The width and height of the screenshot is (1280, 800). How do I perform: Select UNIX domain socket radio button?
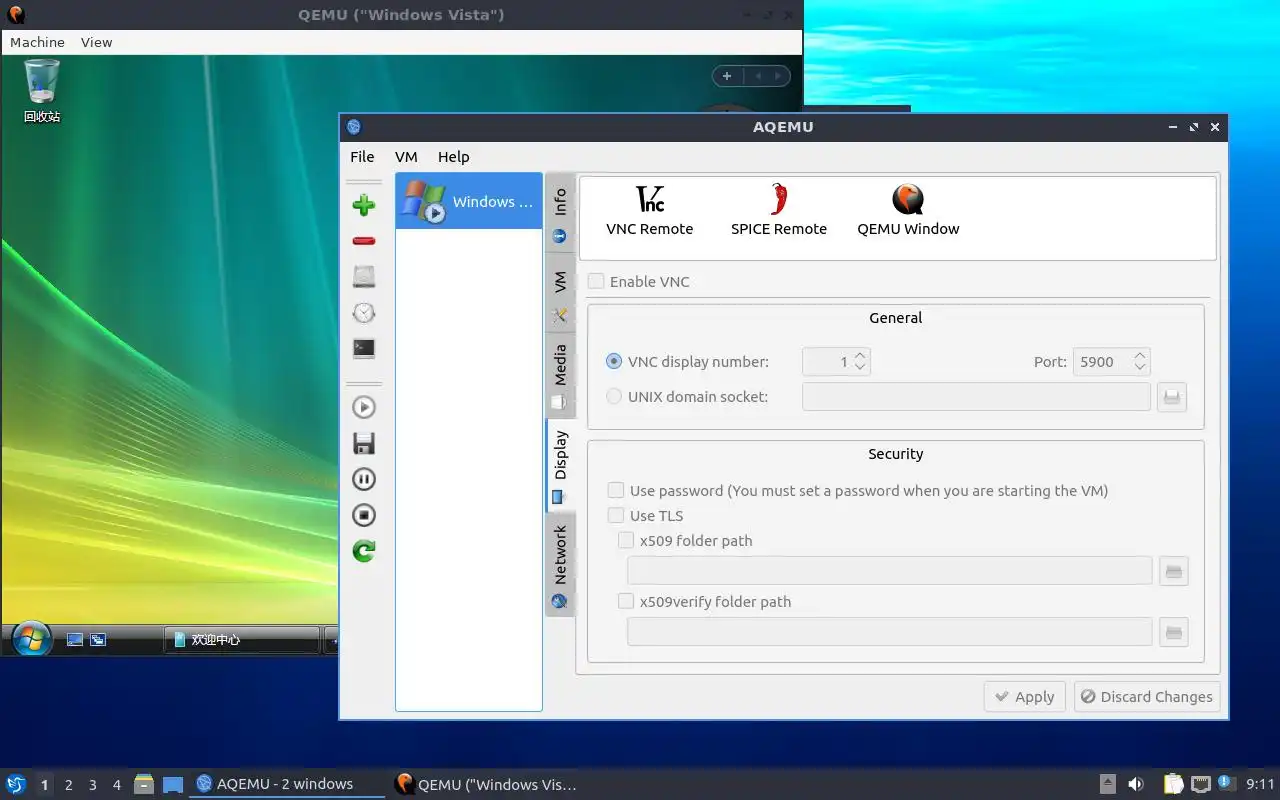coord(614,396)
